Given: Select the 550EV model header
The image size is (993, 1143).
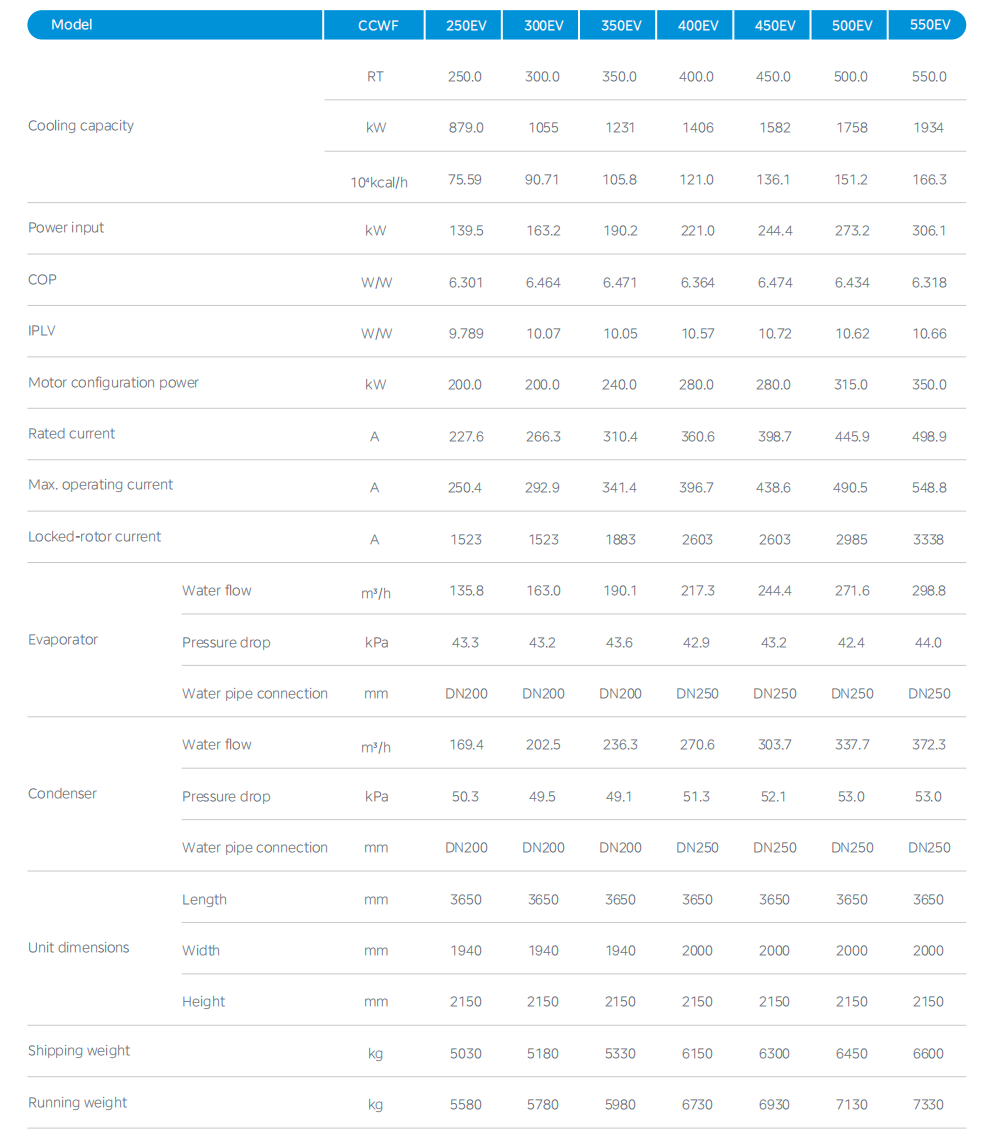Looking at the screenshot, I should point(929,25).
